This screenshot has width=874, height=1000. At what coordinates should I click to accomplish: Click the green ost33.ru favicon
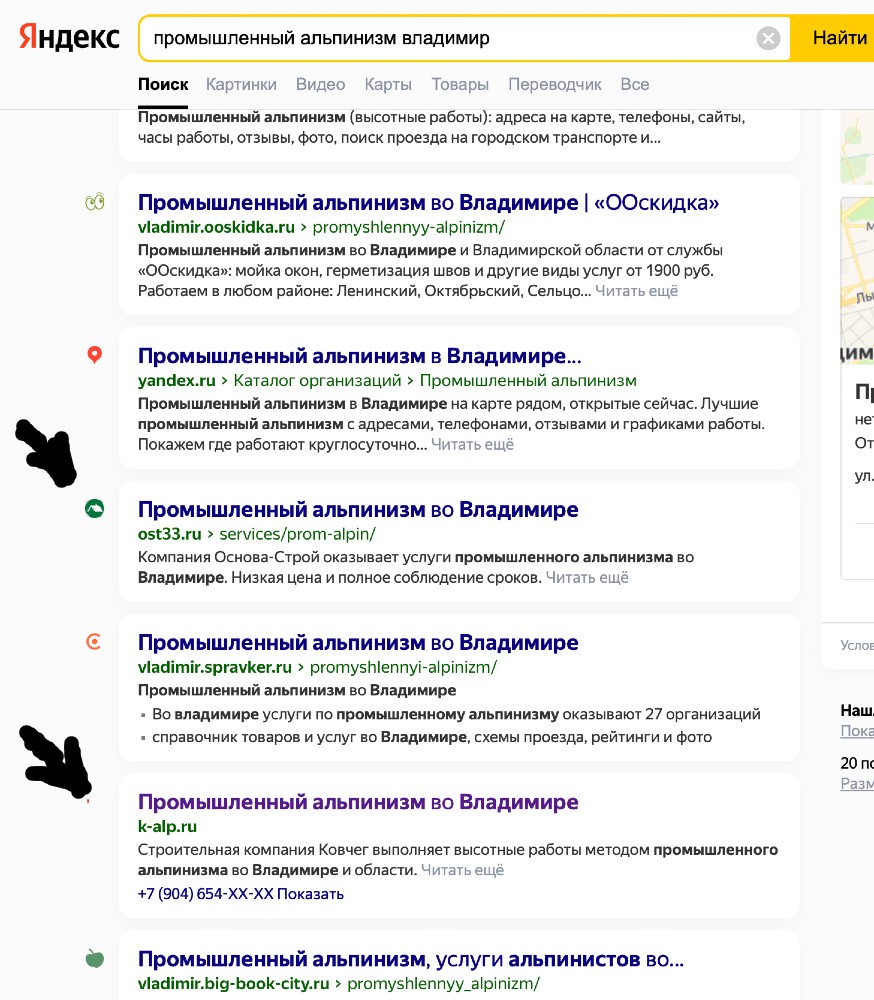click(94, 508)
